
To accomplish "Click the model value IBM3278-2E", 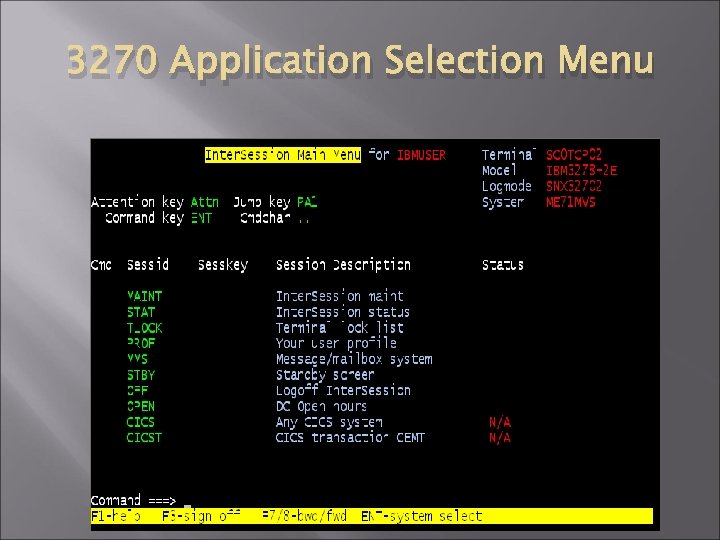I will pyautogui.click(x=581, y=171).
